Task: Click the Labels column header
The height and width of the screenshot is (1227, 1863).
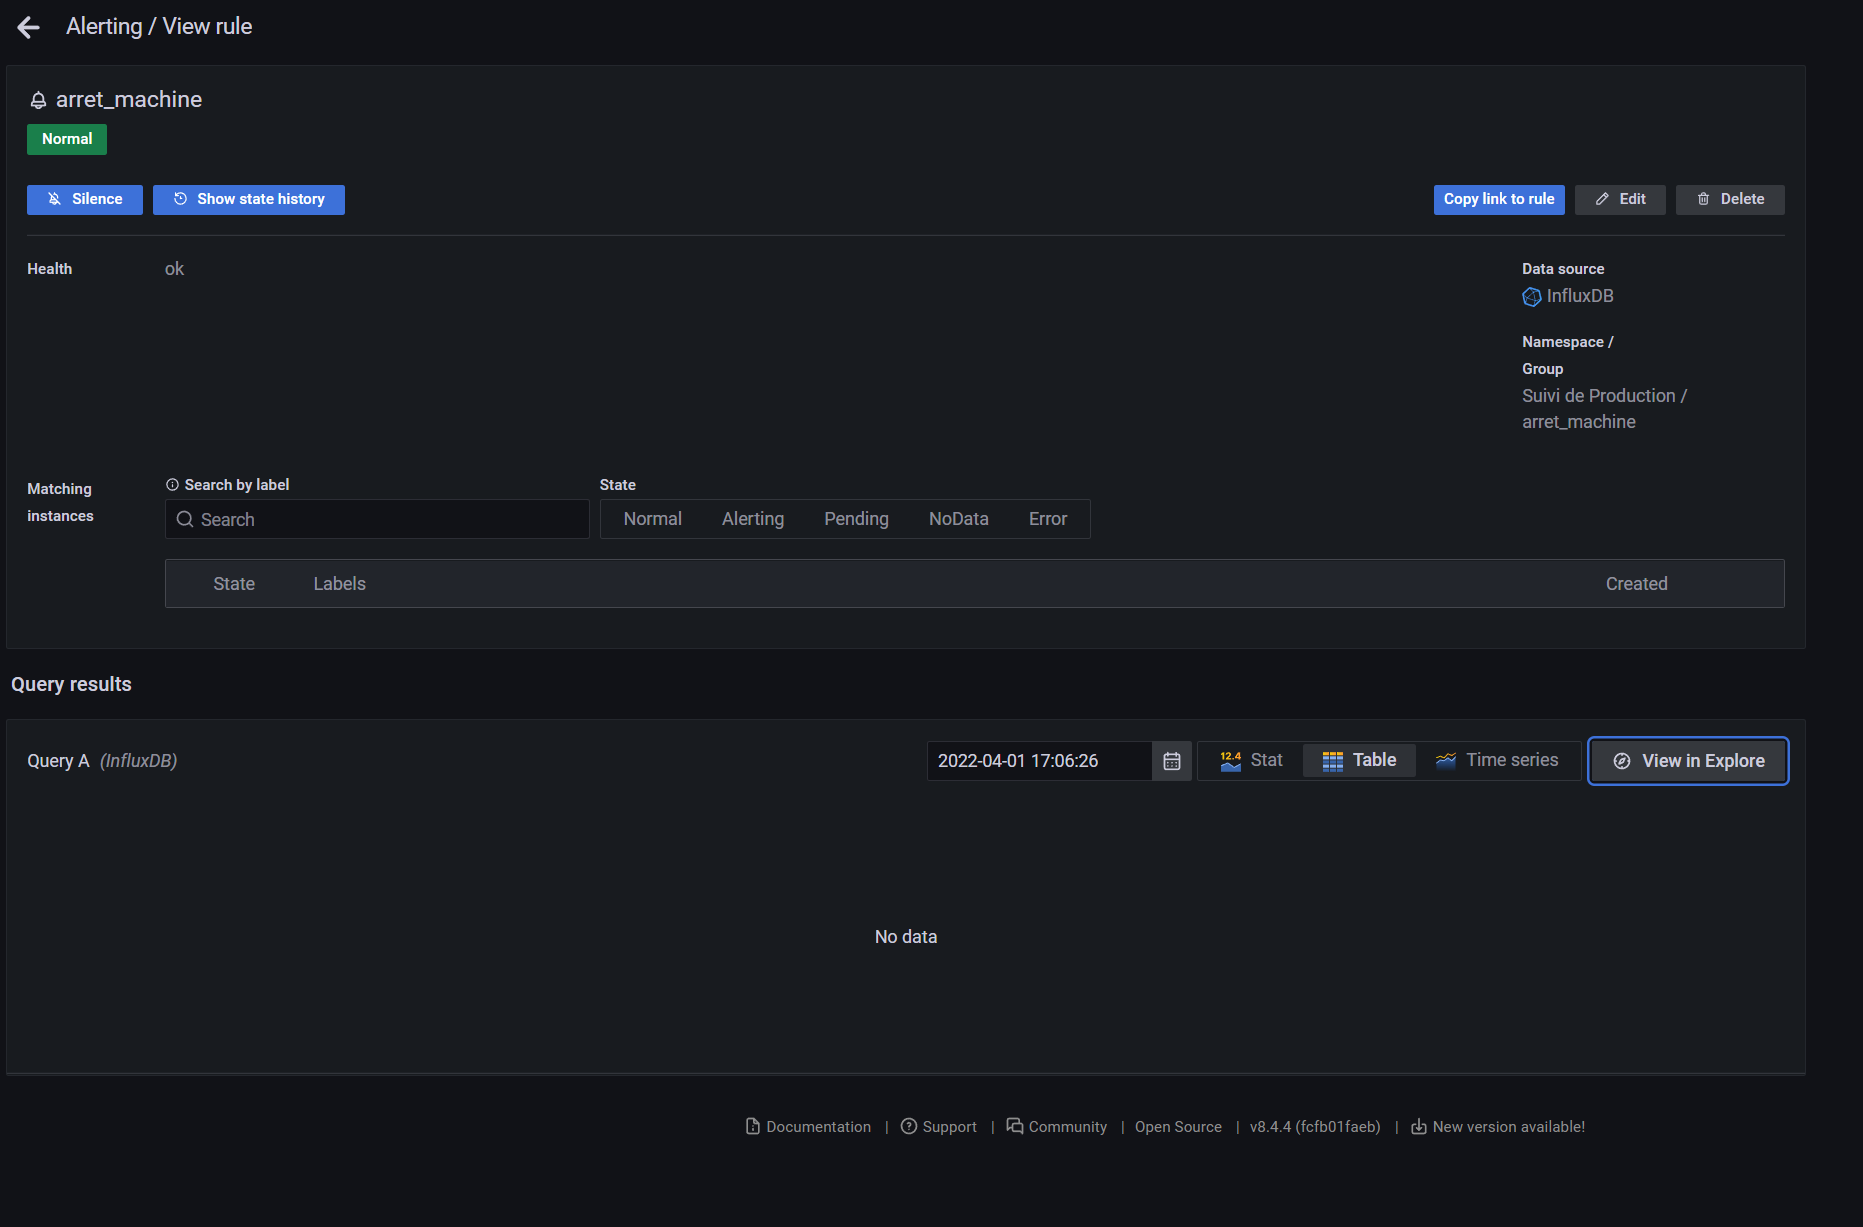Action: coord(340,584)
